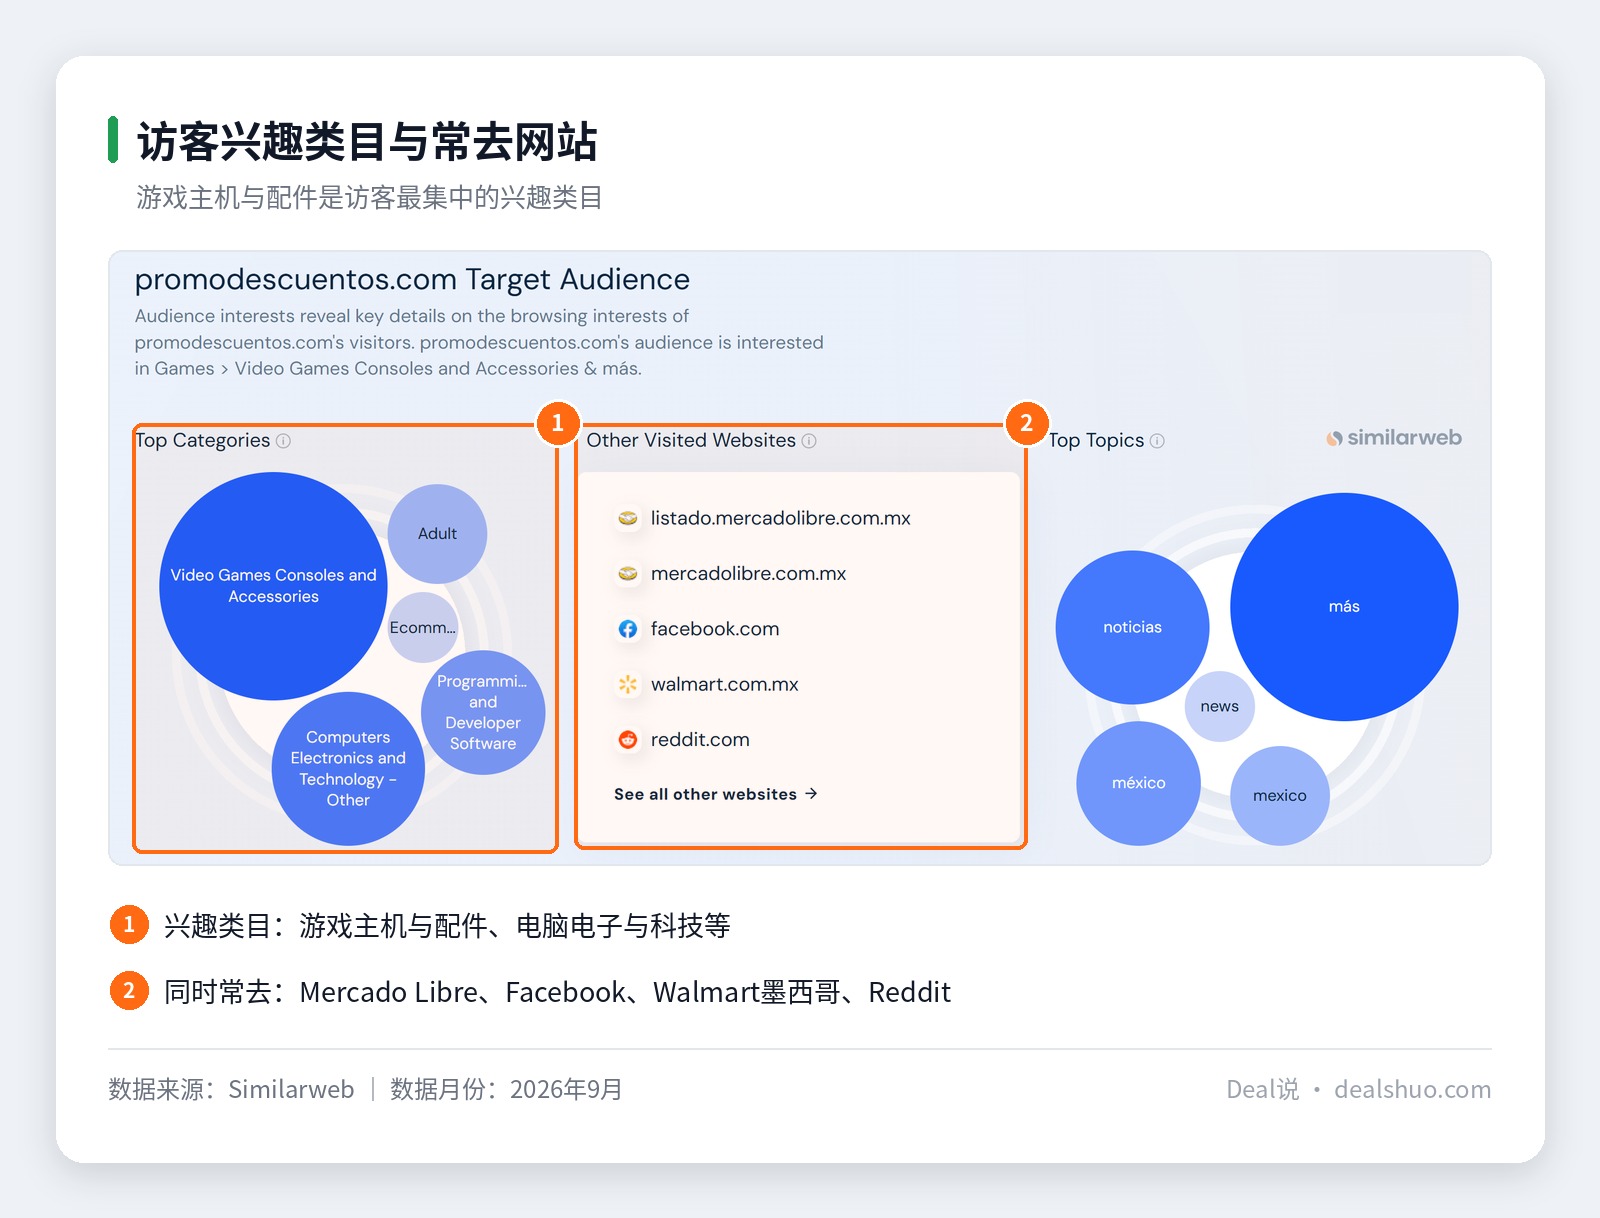Select the Adult category bubble
Viewport: 1600px width, 1218px height.
(437, 534)
